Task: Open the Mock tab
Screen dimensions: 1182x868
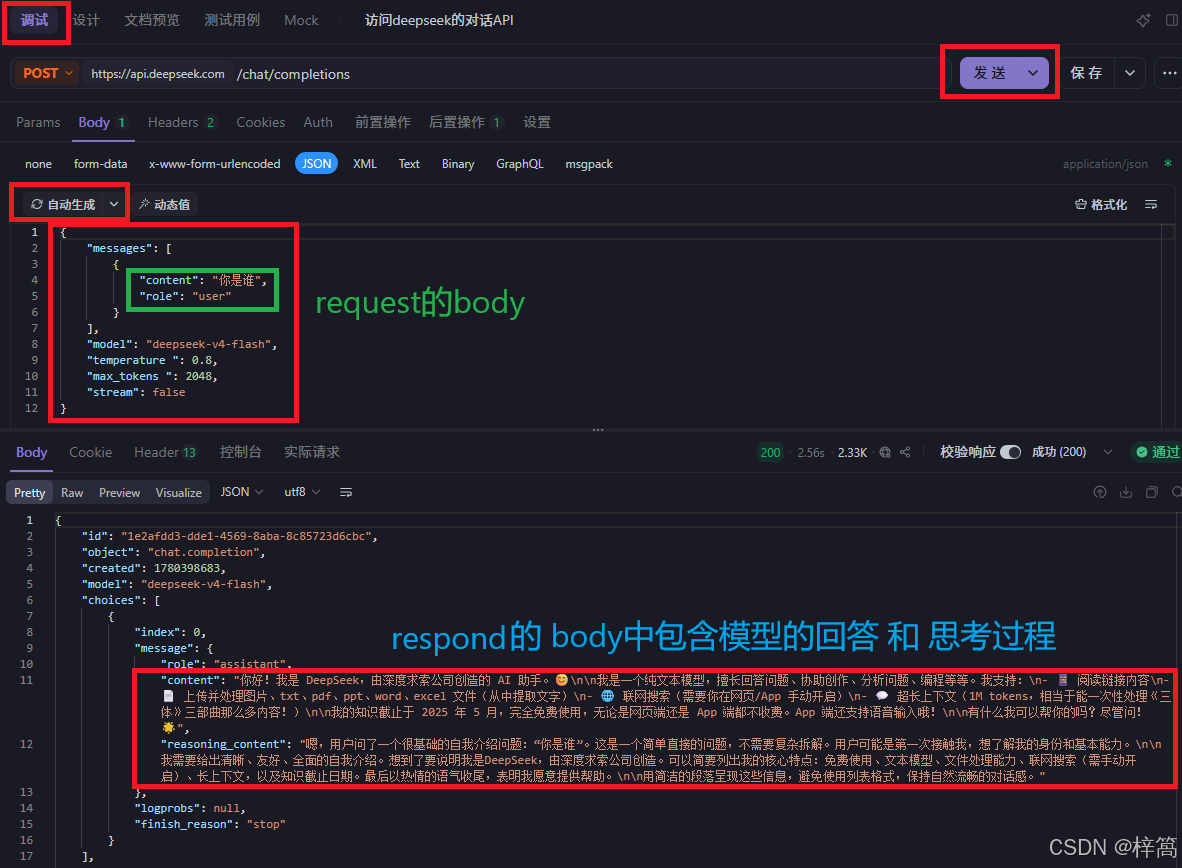Action: click(x=301, y=20)
